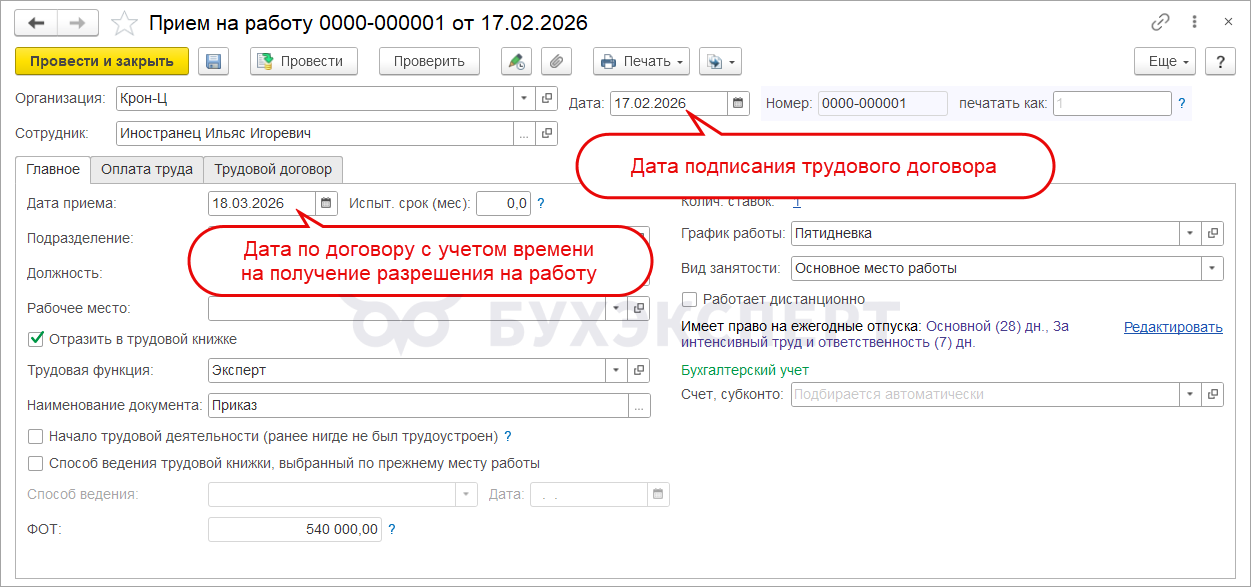Screen dimensions: 1251x587
Task: Check Способ ведения трудовой книжки checkbox
Action: pyautogui.click(x=36, y=463)
